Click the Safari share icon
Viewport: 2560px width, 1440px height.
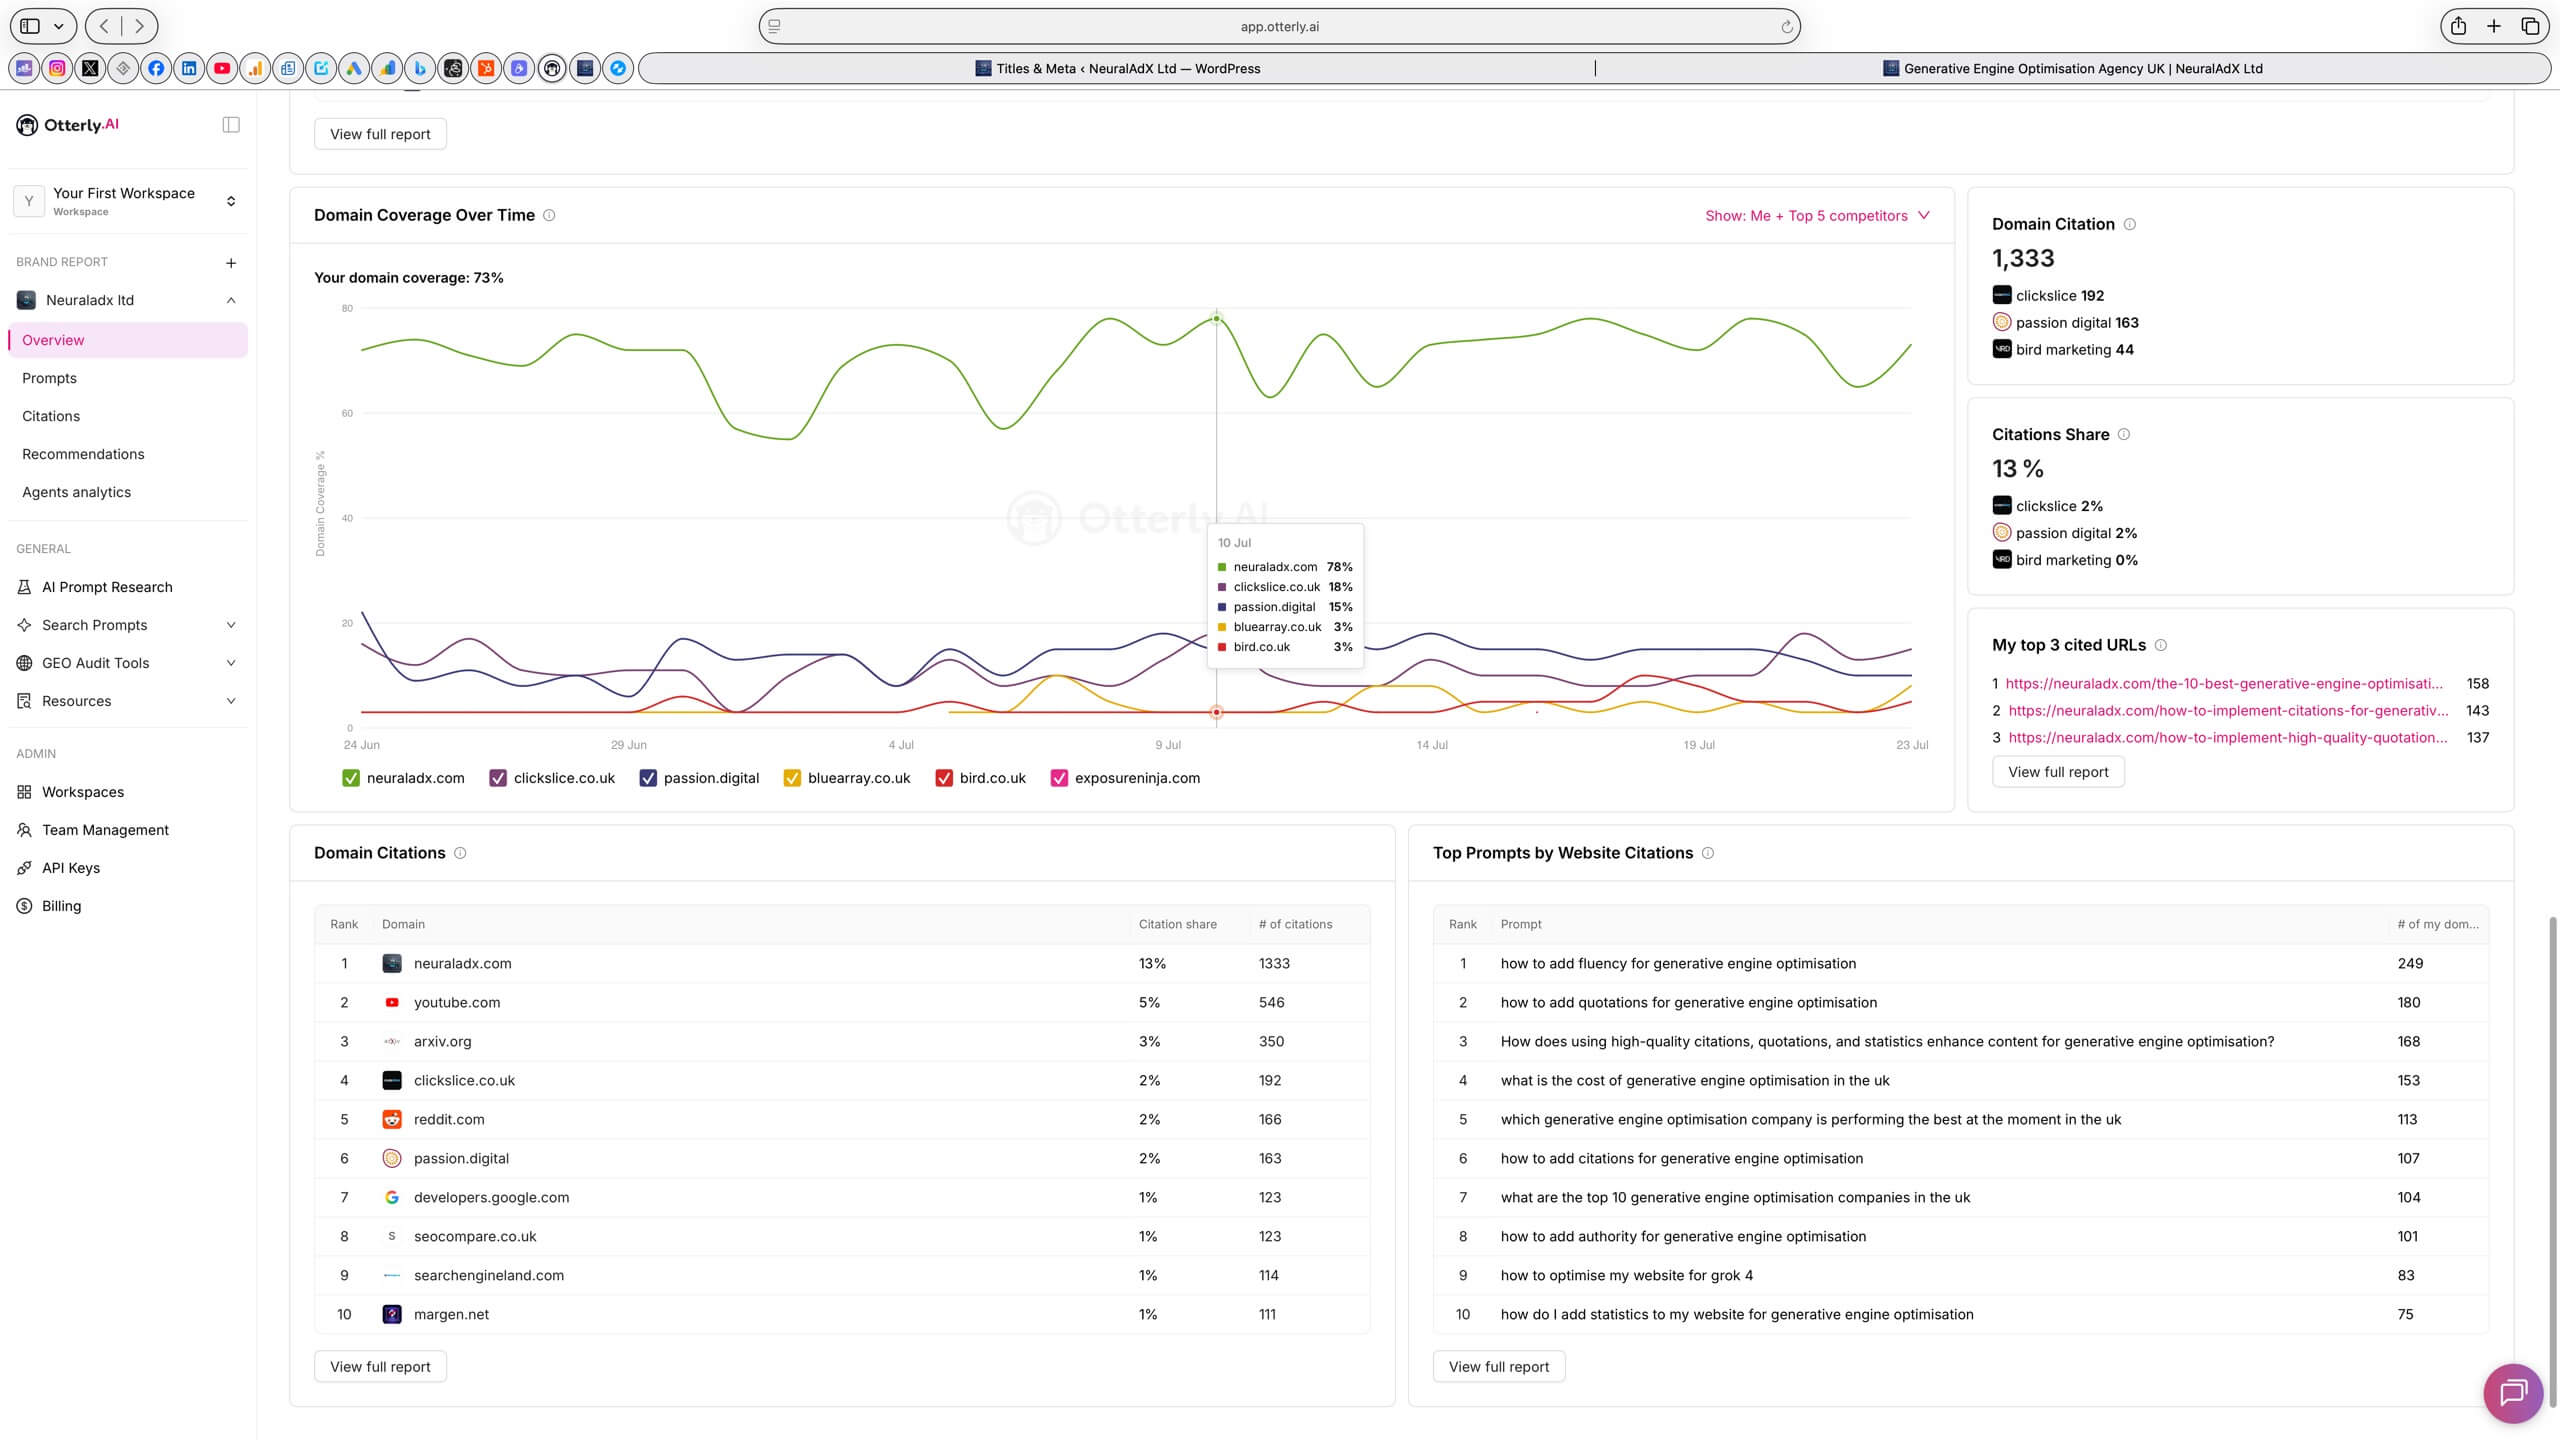click(2458, 26)
